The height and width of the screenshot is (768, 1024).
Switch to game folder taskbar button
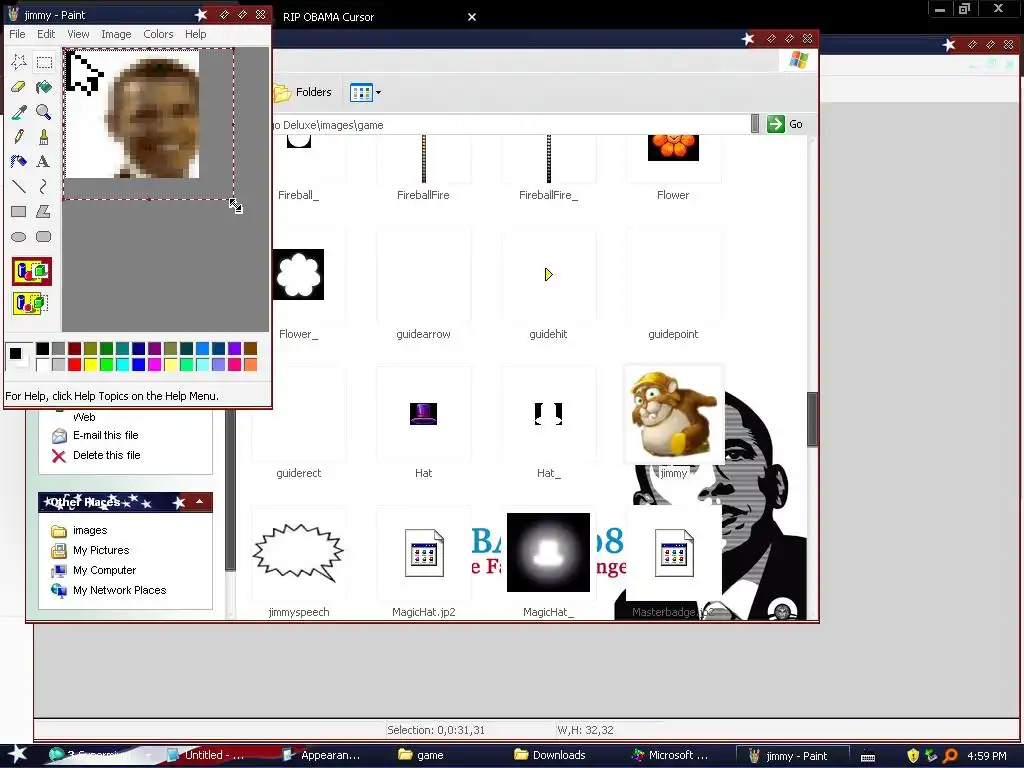tap(421, 755)
